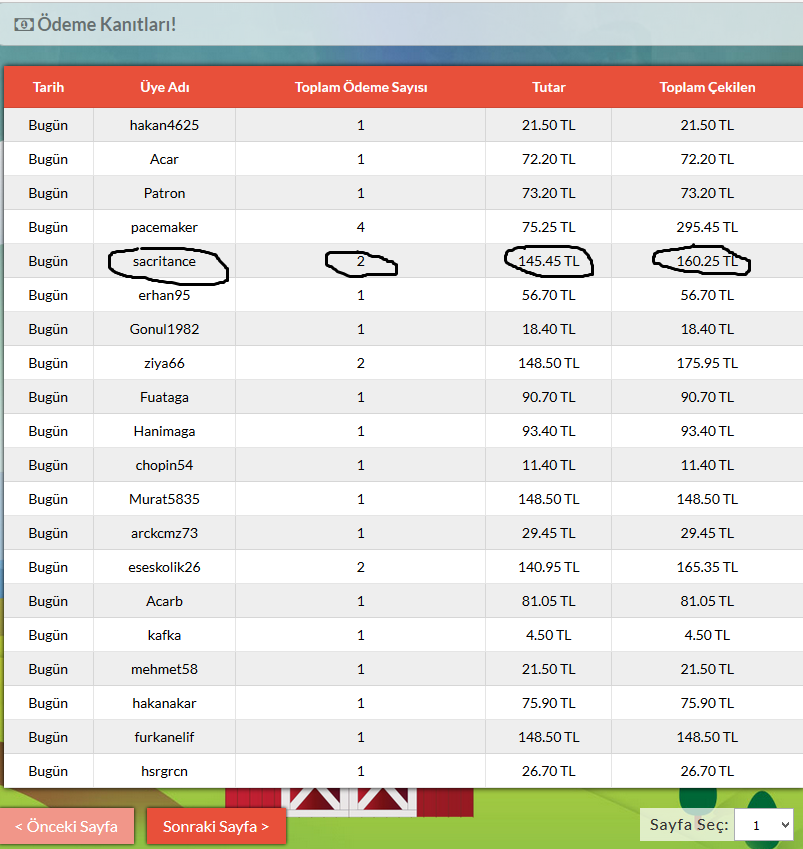Image resolution: width=803 pixels, height=849 pixels.
Task: Select member name Patron
Action: pyautogui.click(x=164, y=193)
